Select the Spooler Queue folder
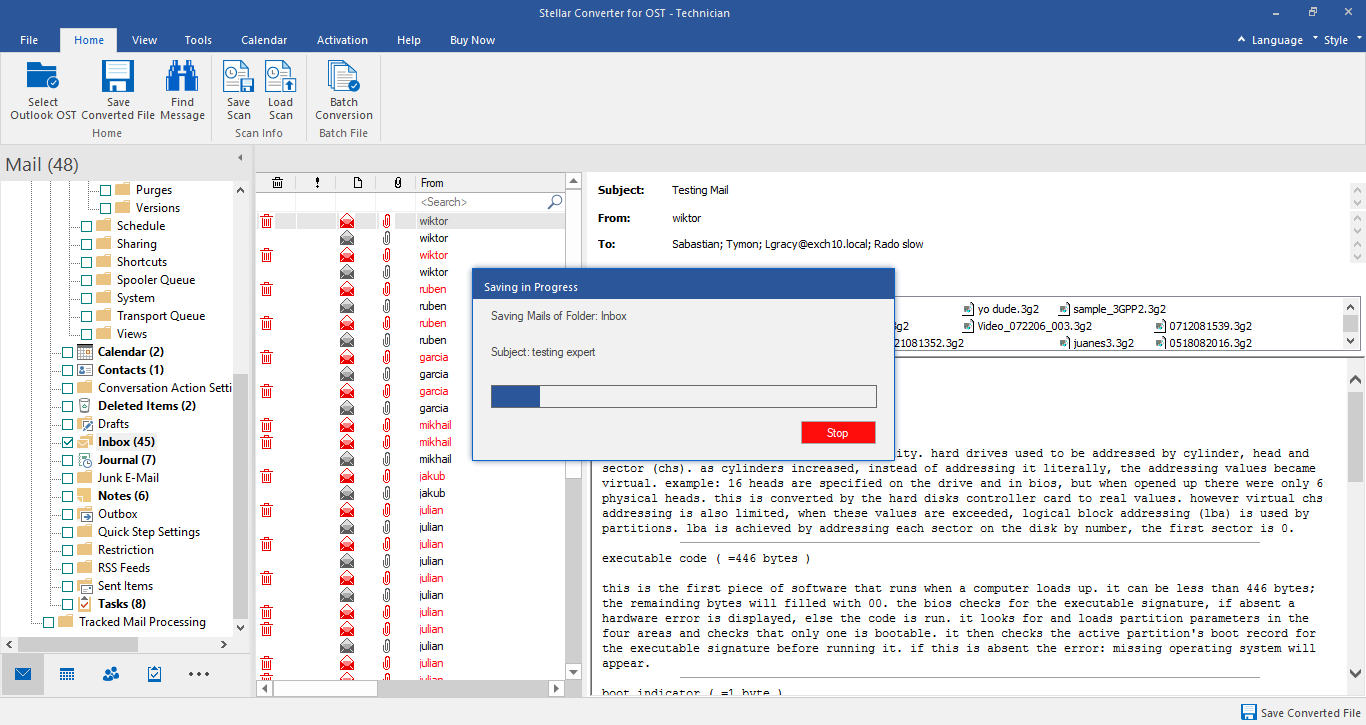The height and width of the screenshot is (725, 1366). tap(156, 280)
